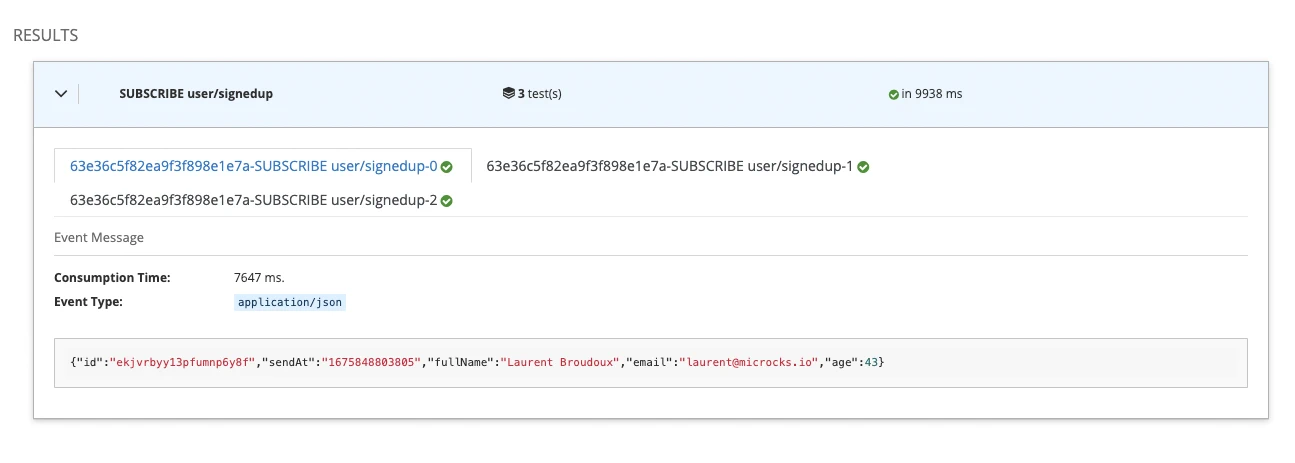Click the application/json event type badge

tap(289, 302)
